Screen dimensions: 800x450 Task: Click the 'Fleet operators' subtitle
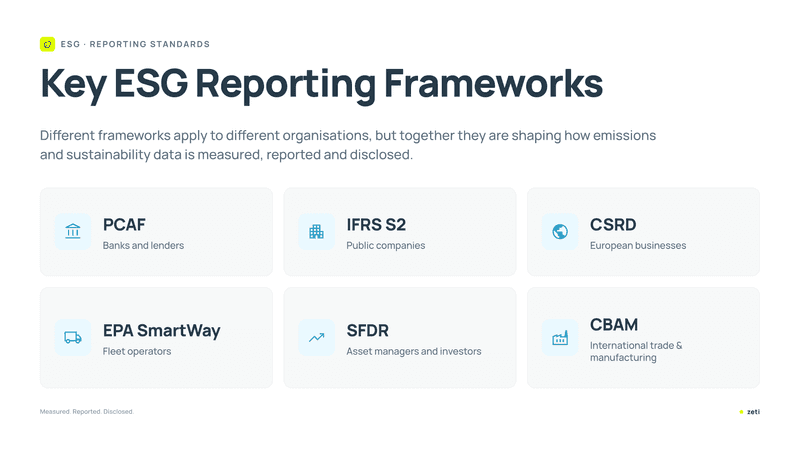pos(137,352)
